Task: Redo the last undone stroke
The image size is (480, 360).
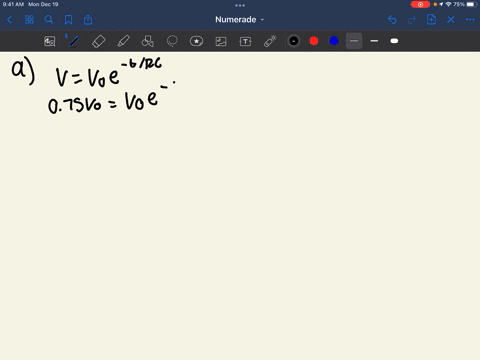Action: pos(412,20)
